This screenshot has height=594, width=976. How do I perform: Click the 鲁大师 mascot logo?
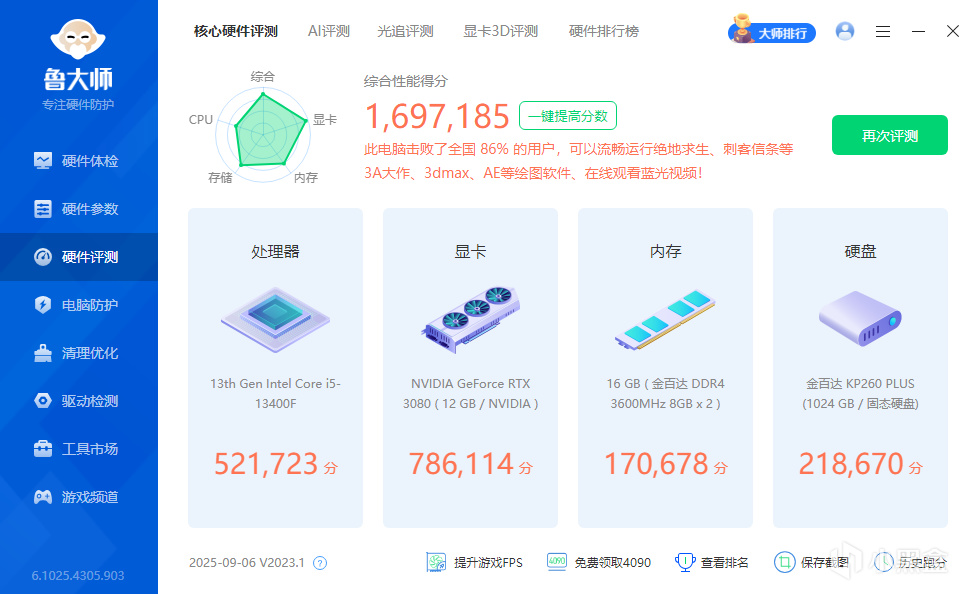point(78,40)
